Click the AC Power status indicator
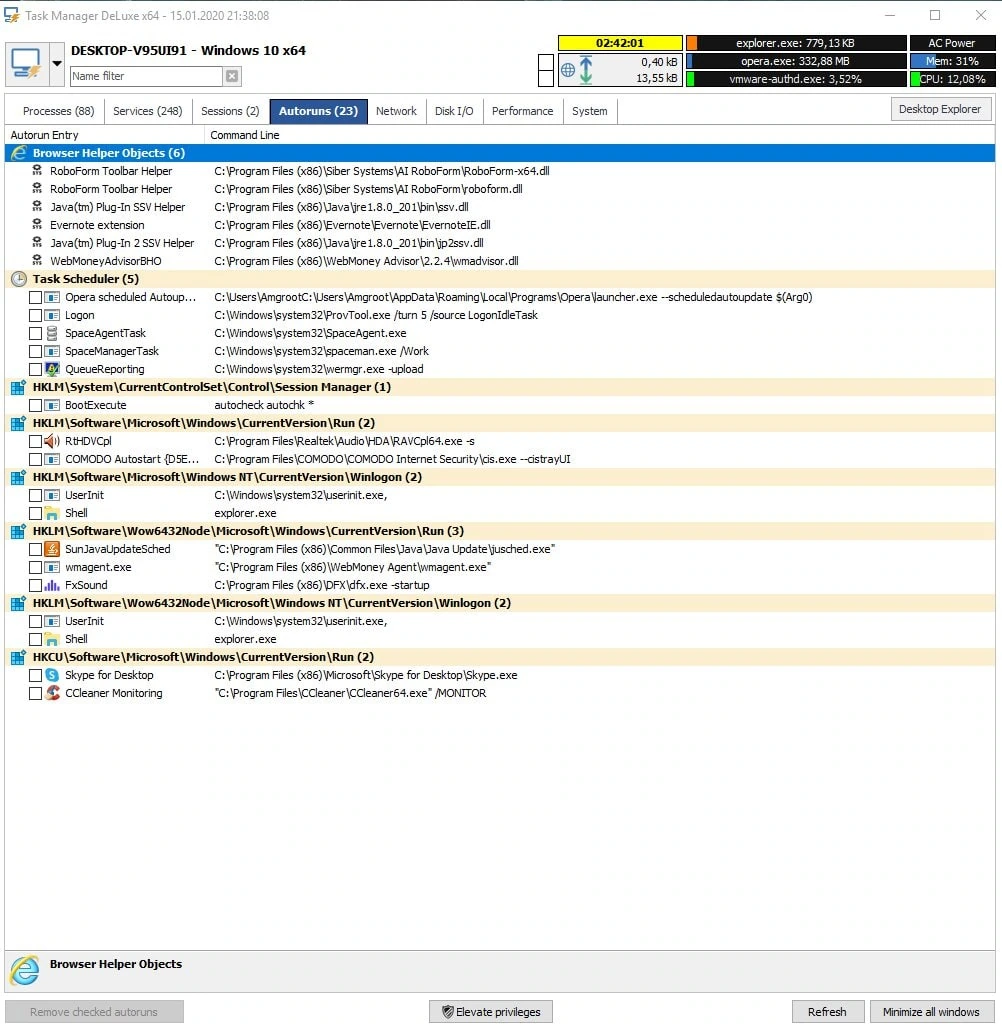This screenshot has height=1032, width=1002. pos(951,43)
